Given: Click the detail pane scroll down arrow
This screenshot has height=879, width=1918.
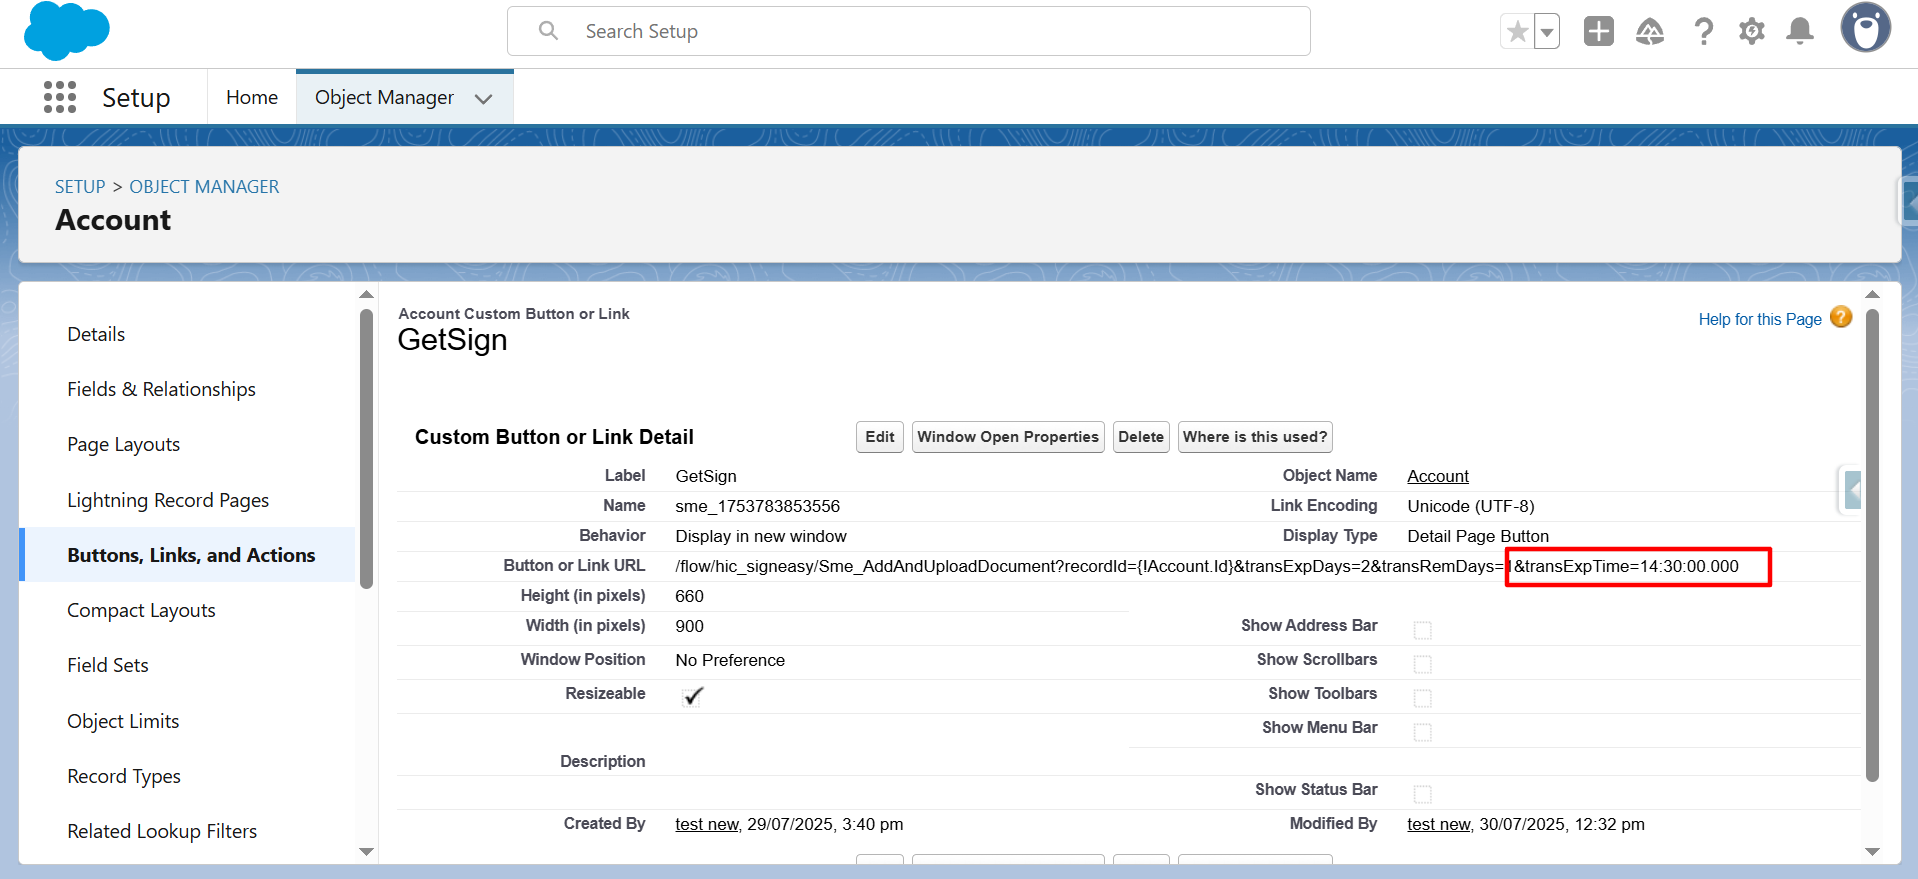Looking at the screenshot, I should [x=1872, y=852].
